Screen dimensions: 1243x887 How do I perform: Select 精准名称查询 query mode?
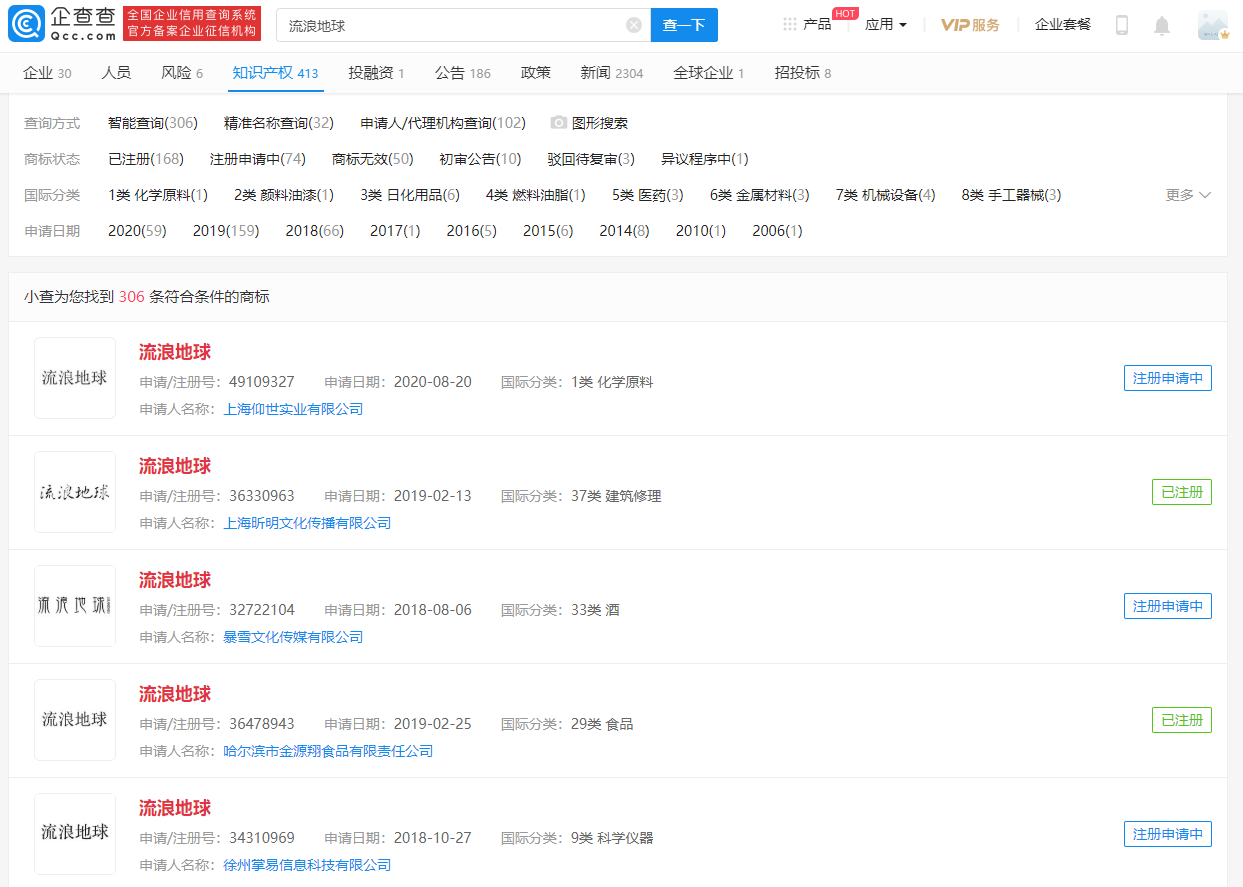point(279,123)
